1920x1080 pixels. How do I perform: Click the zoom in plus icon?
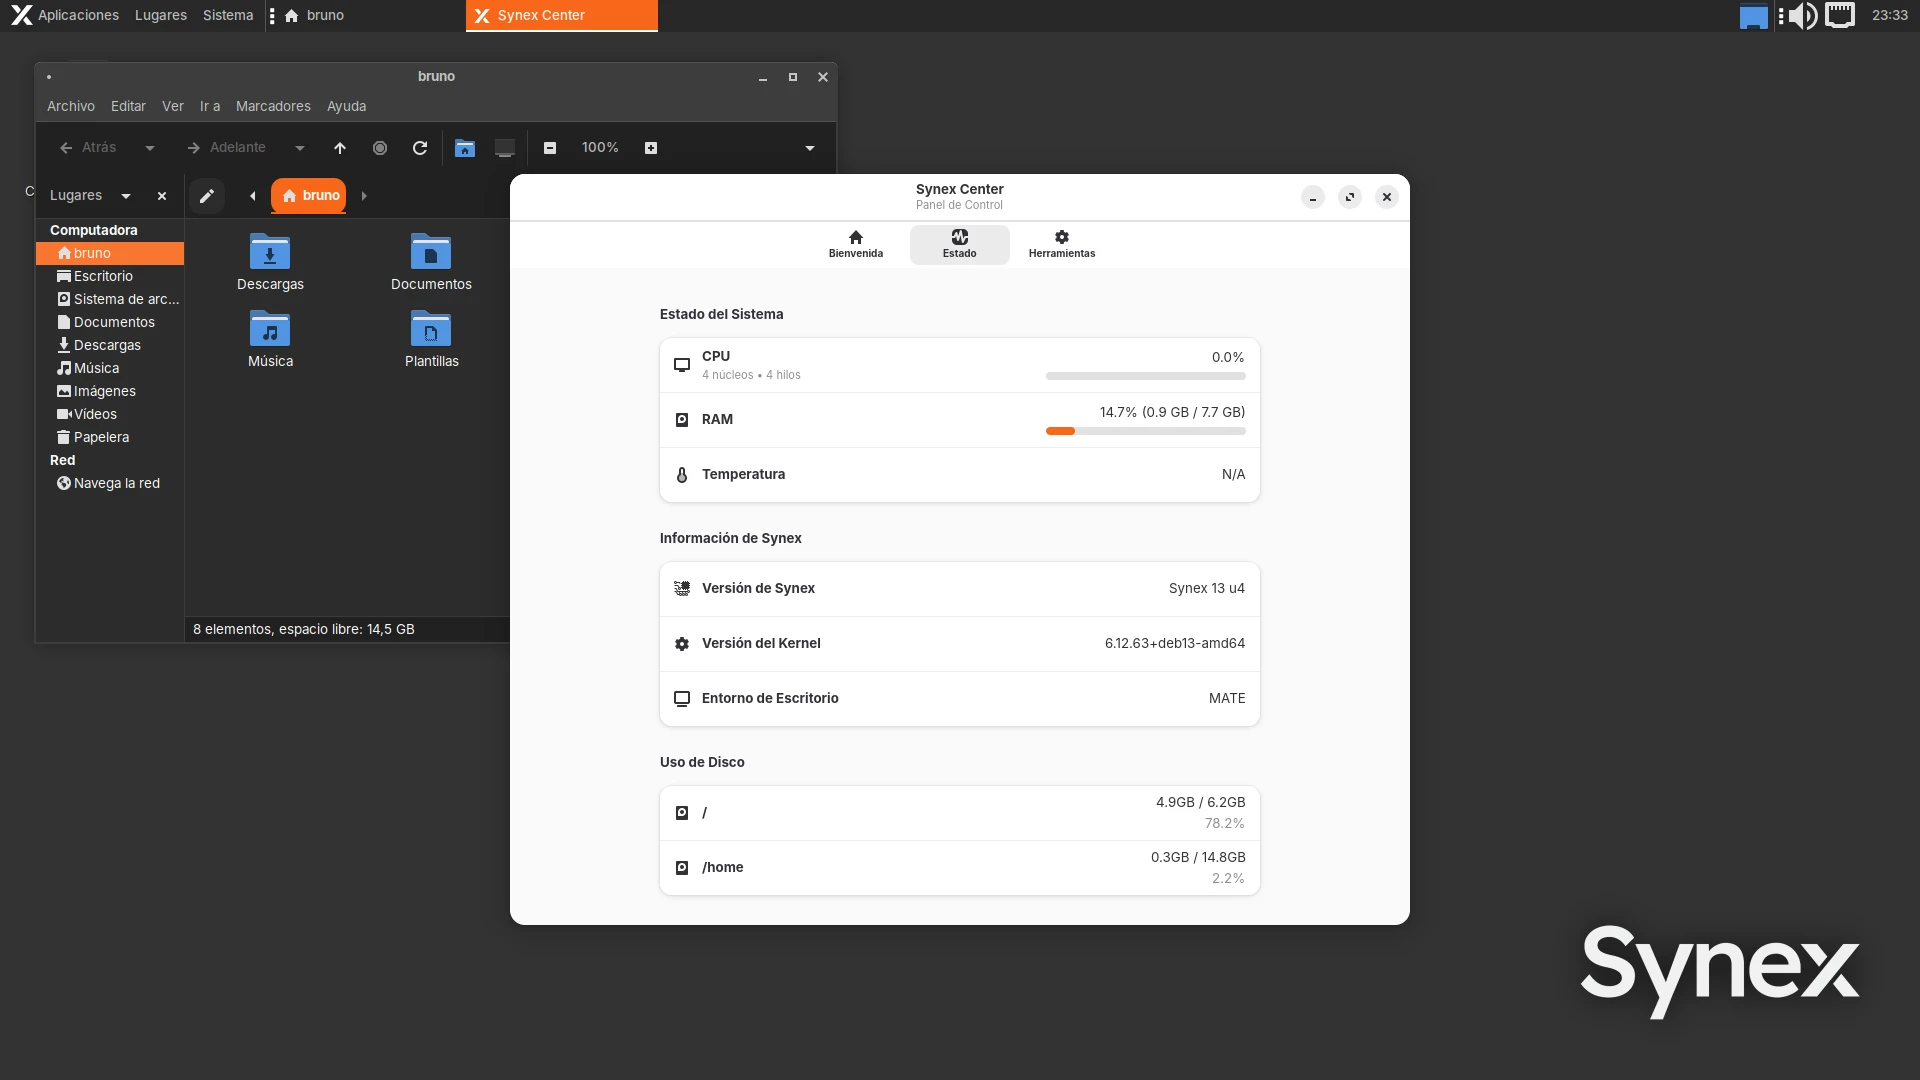point(651,148)
